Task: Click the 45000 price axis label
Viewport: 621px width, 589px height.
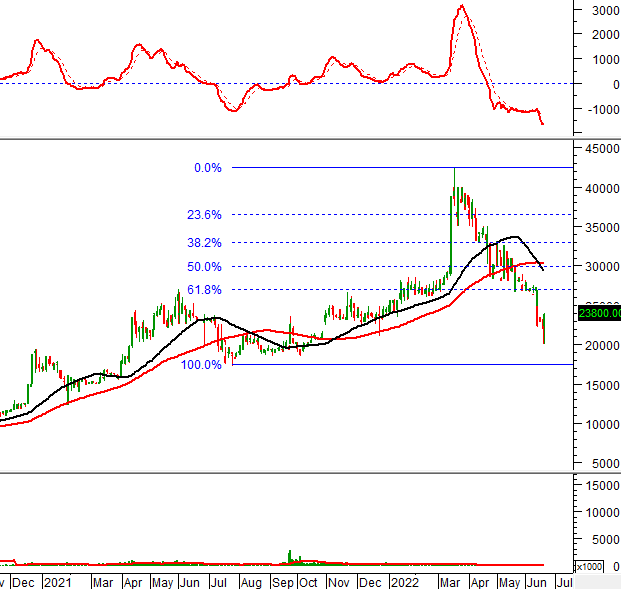Action: [x=599, y=149]
